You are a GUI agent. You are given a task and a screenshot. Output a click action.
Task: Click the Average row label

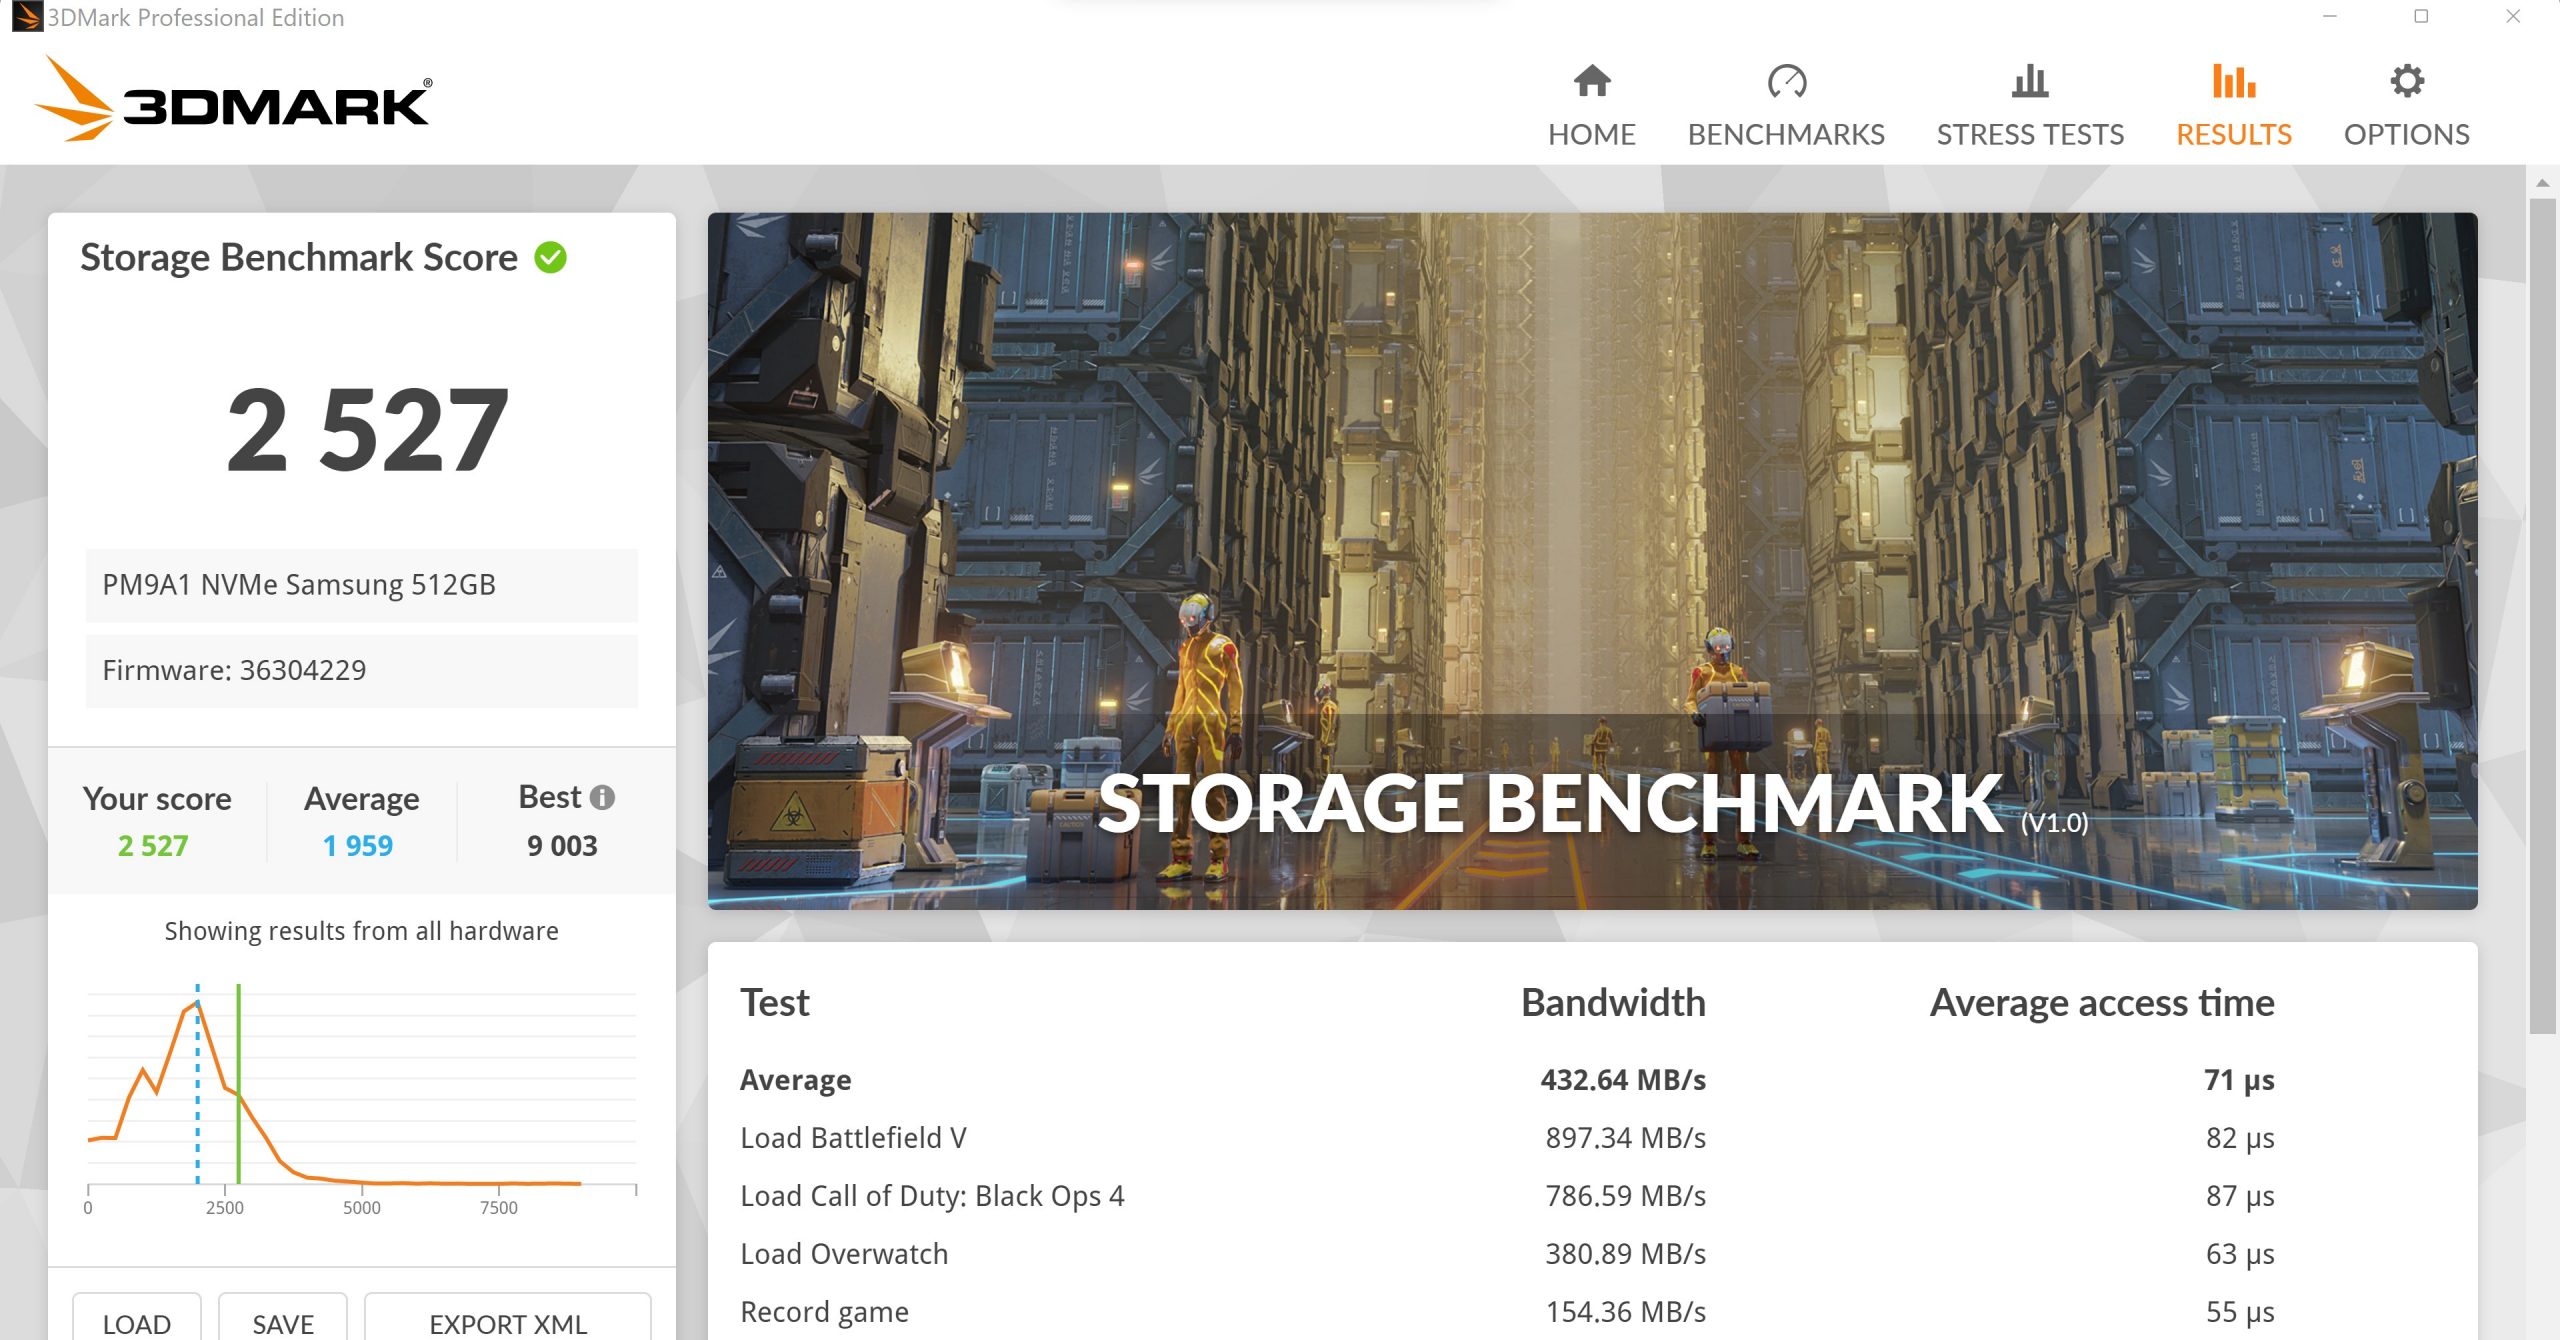(x=796, y=1080)
